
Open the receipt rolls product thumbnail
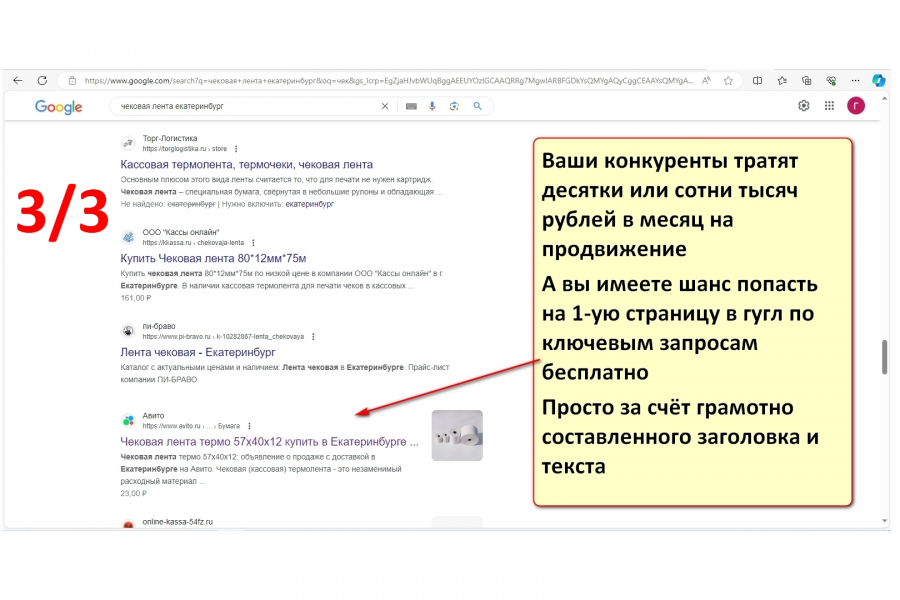pos(457,435)
